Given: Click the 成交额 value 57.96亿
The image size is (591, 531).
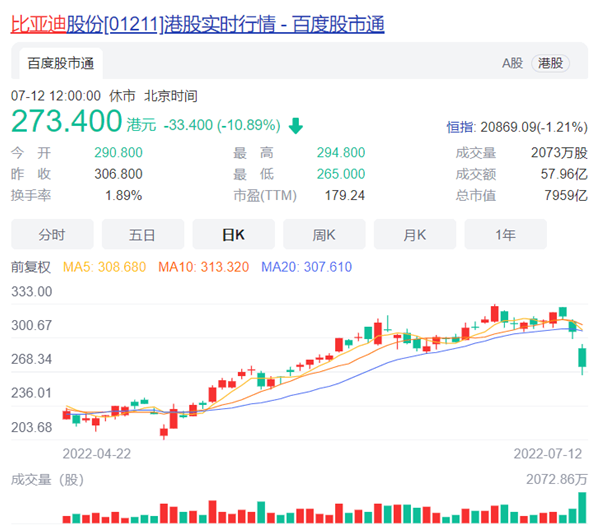Looking at the screenshot, I should tap(564, 174).
